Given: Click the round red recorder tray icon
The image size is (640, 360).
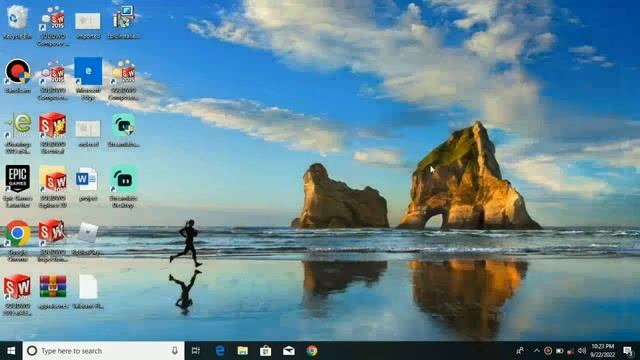Looking at the screenshot, I should click(x=548, y=351).
